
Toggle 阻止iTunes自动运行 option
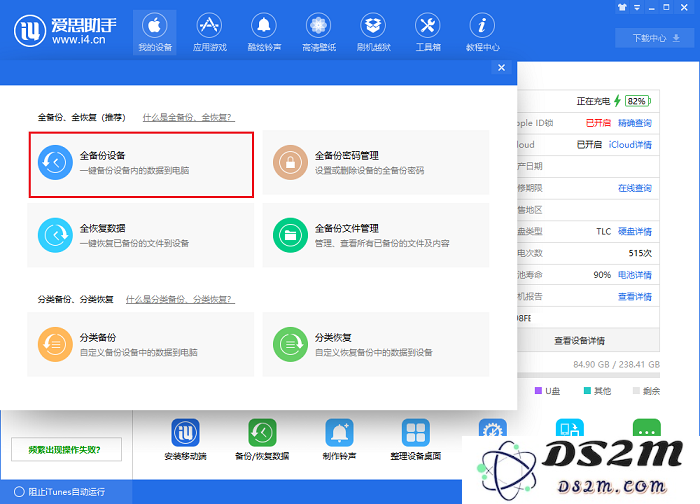[60, 492]
